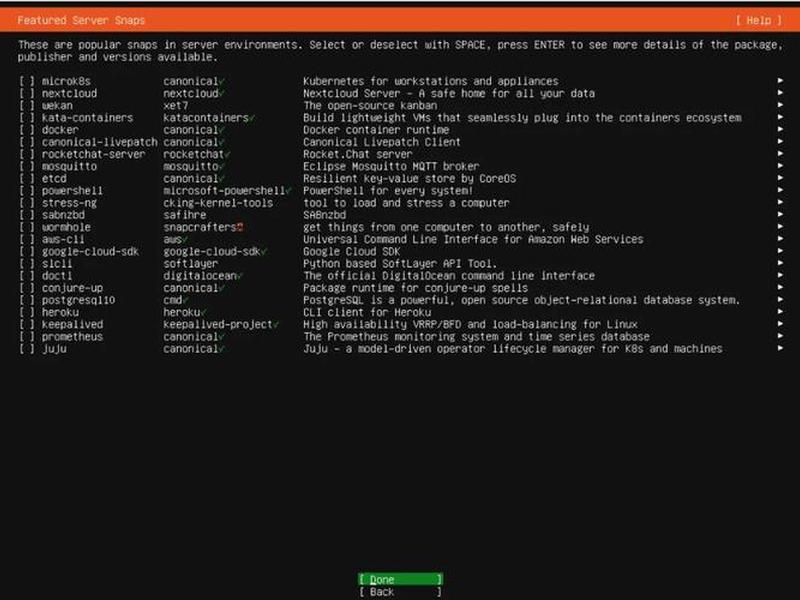Click publisher name snapcrafters

200,227
